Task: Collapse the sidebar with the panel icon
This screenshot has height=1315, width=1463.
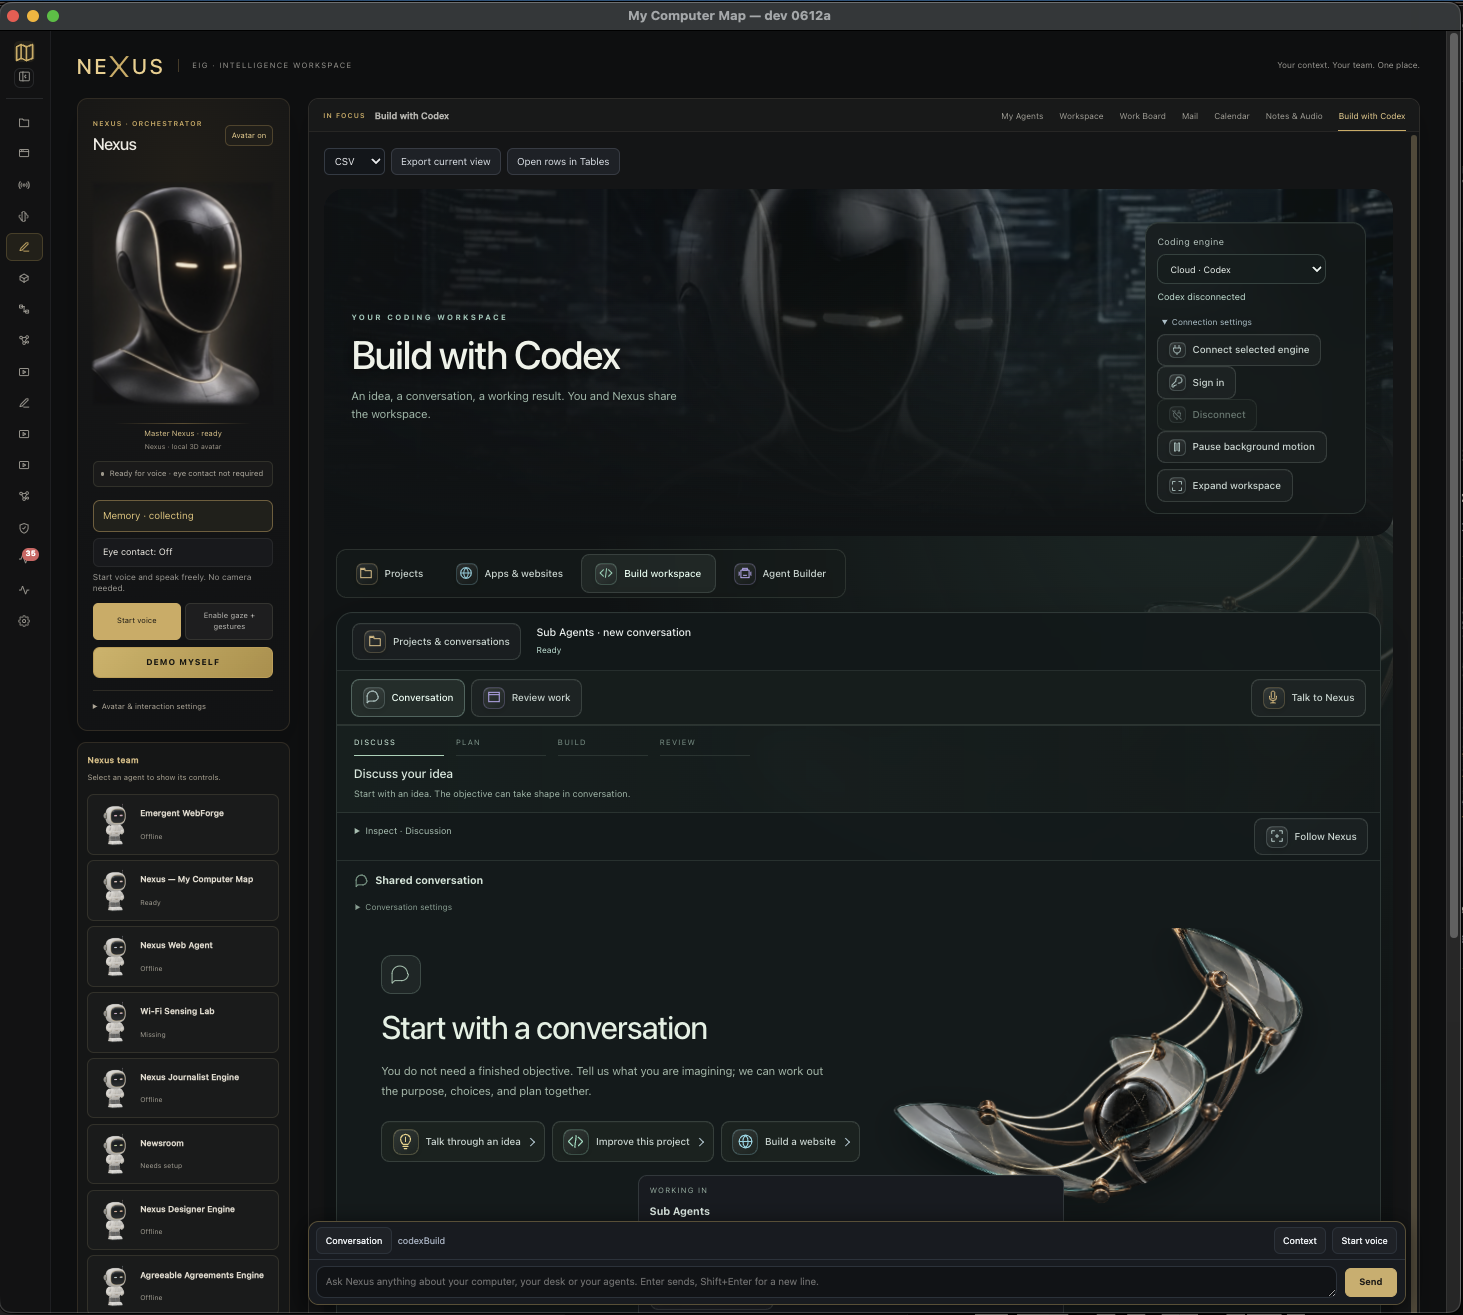Action: click(x=24, y=77)
